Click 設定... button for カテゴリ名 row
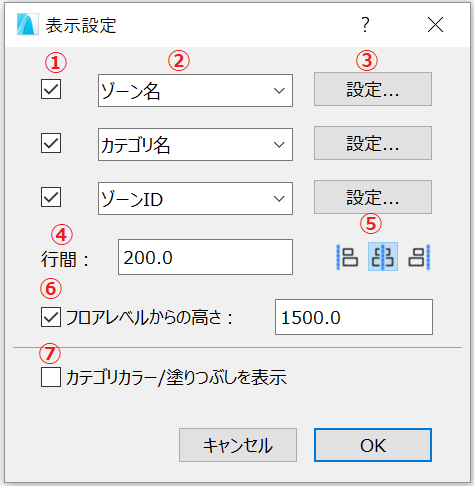 pyautogui.click(x=373, y=143)
